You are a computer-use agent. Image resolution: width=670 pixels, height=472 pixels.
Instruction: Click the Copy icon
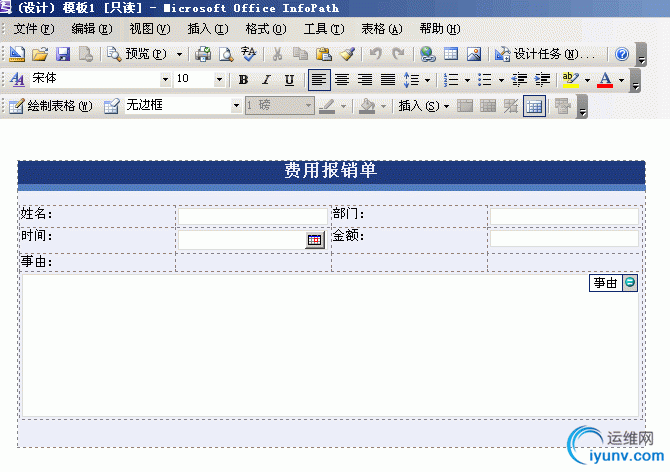pos(300,54)
